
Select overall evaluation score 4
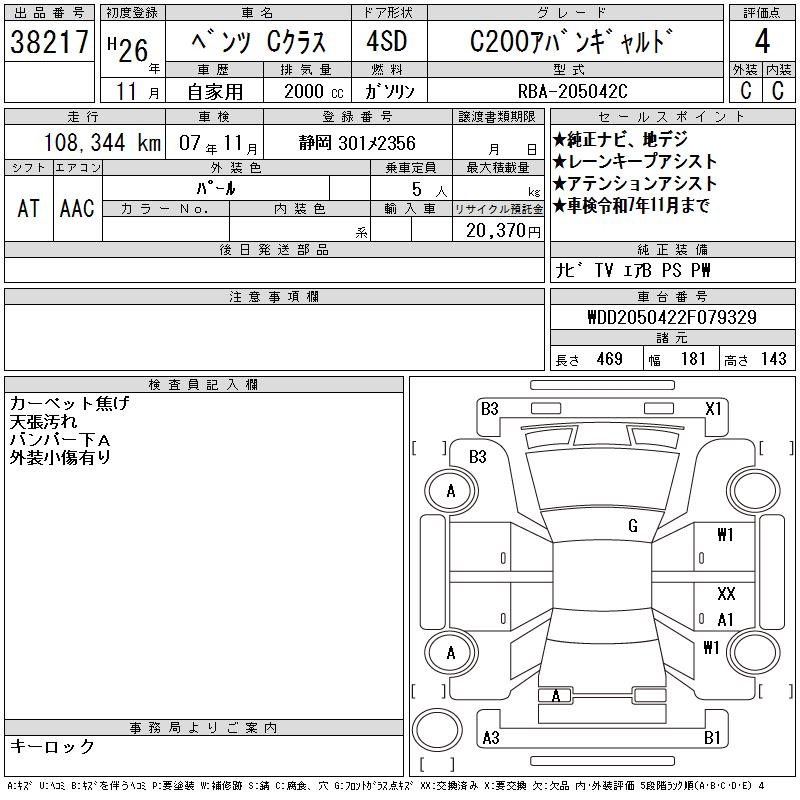coord(762,41)
